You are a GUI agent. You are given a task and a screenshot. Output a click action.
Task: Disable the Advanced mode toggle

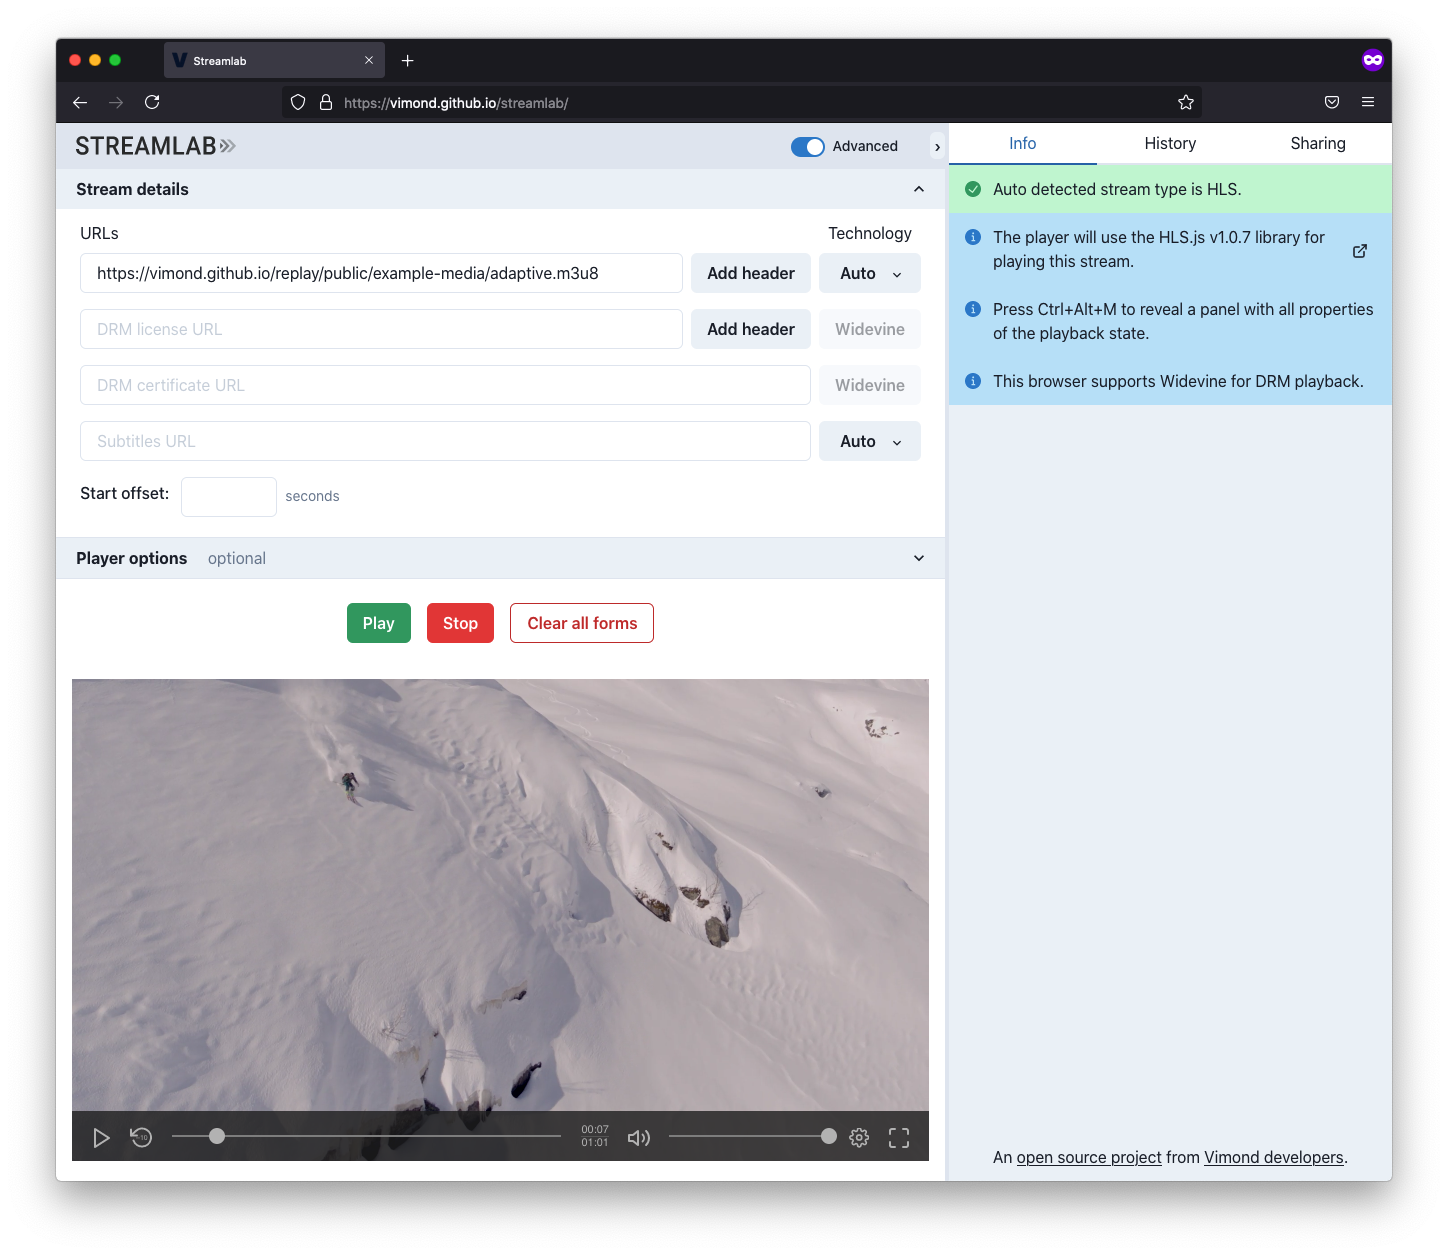807,146
